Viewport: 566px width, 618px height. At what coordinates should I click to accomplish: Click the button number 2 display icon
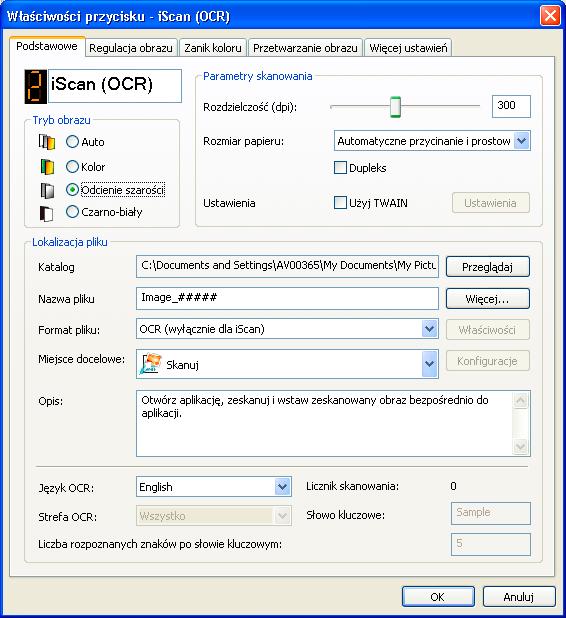coord(35,87)
